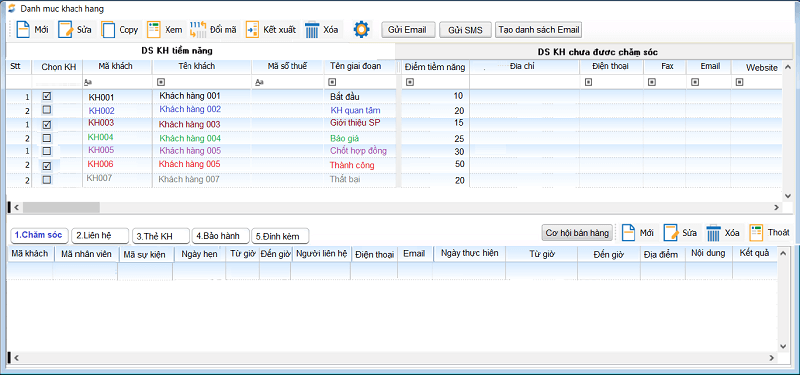800x375 pixels.
Task: Open filter dropdown under Website column
Action: (x=738, y=82)
